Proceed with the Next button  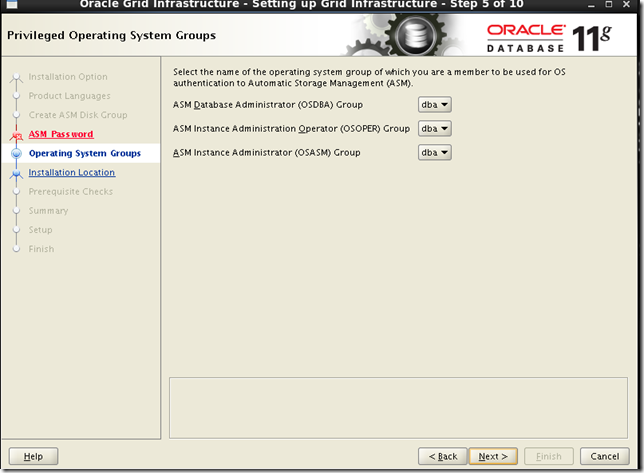[x=493, y=456]
